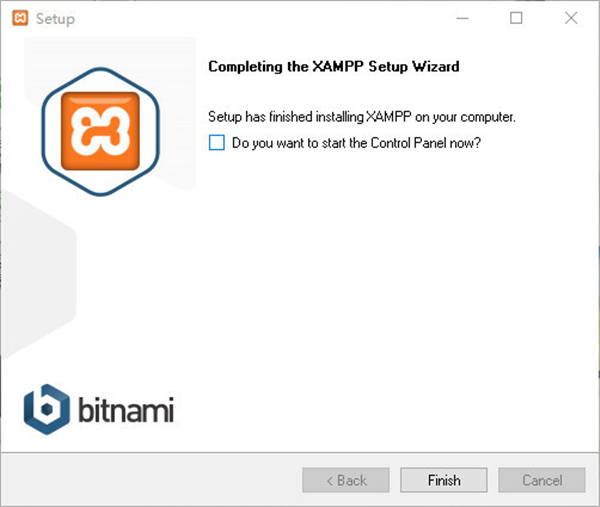Enable the start Control Panel checkbox
600x507 pixels.
click(x=217, y=143)
